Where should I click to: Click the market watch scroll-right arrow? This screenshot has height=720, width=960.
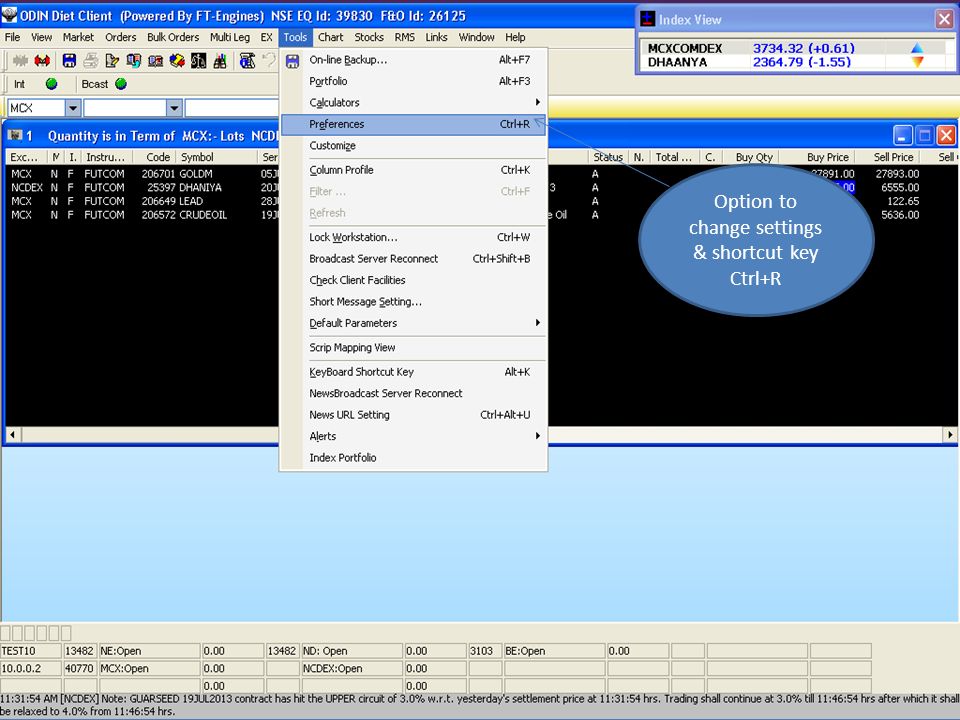pos(949,435)
